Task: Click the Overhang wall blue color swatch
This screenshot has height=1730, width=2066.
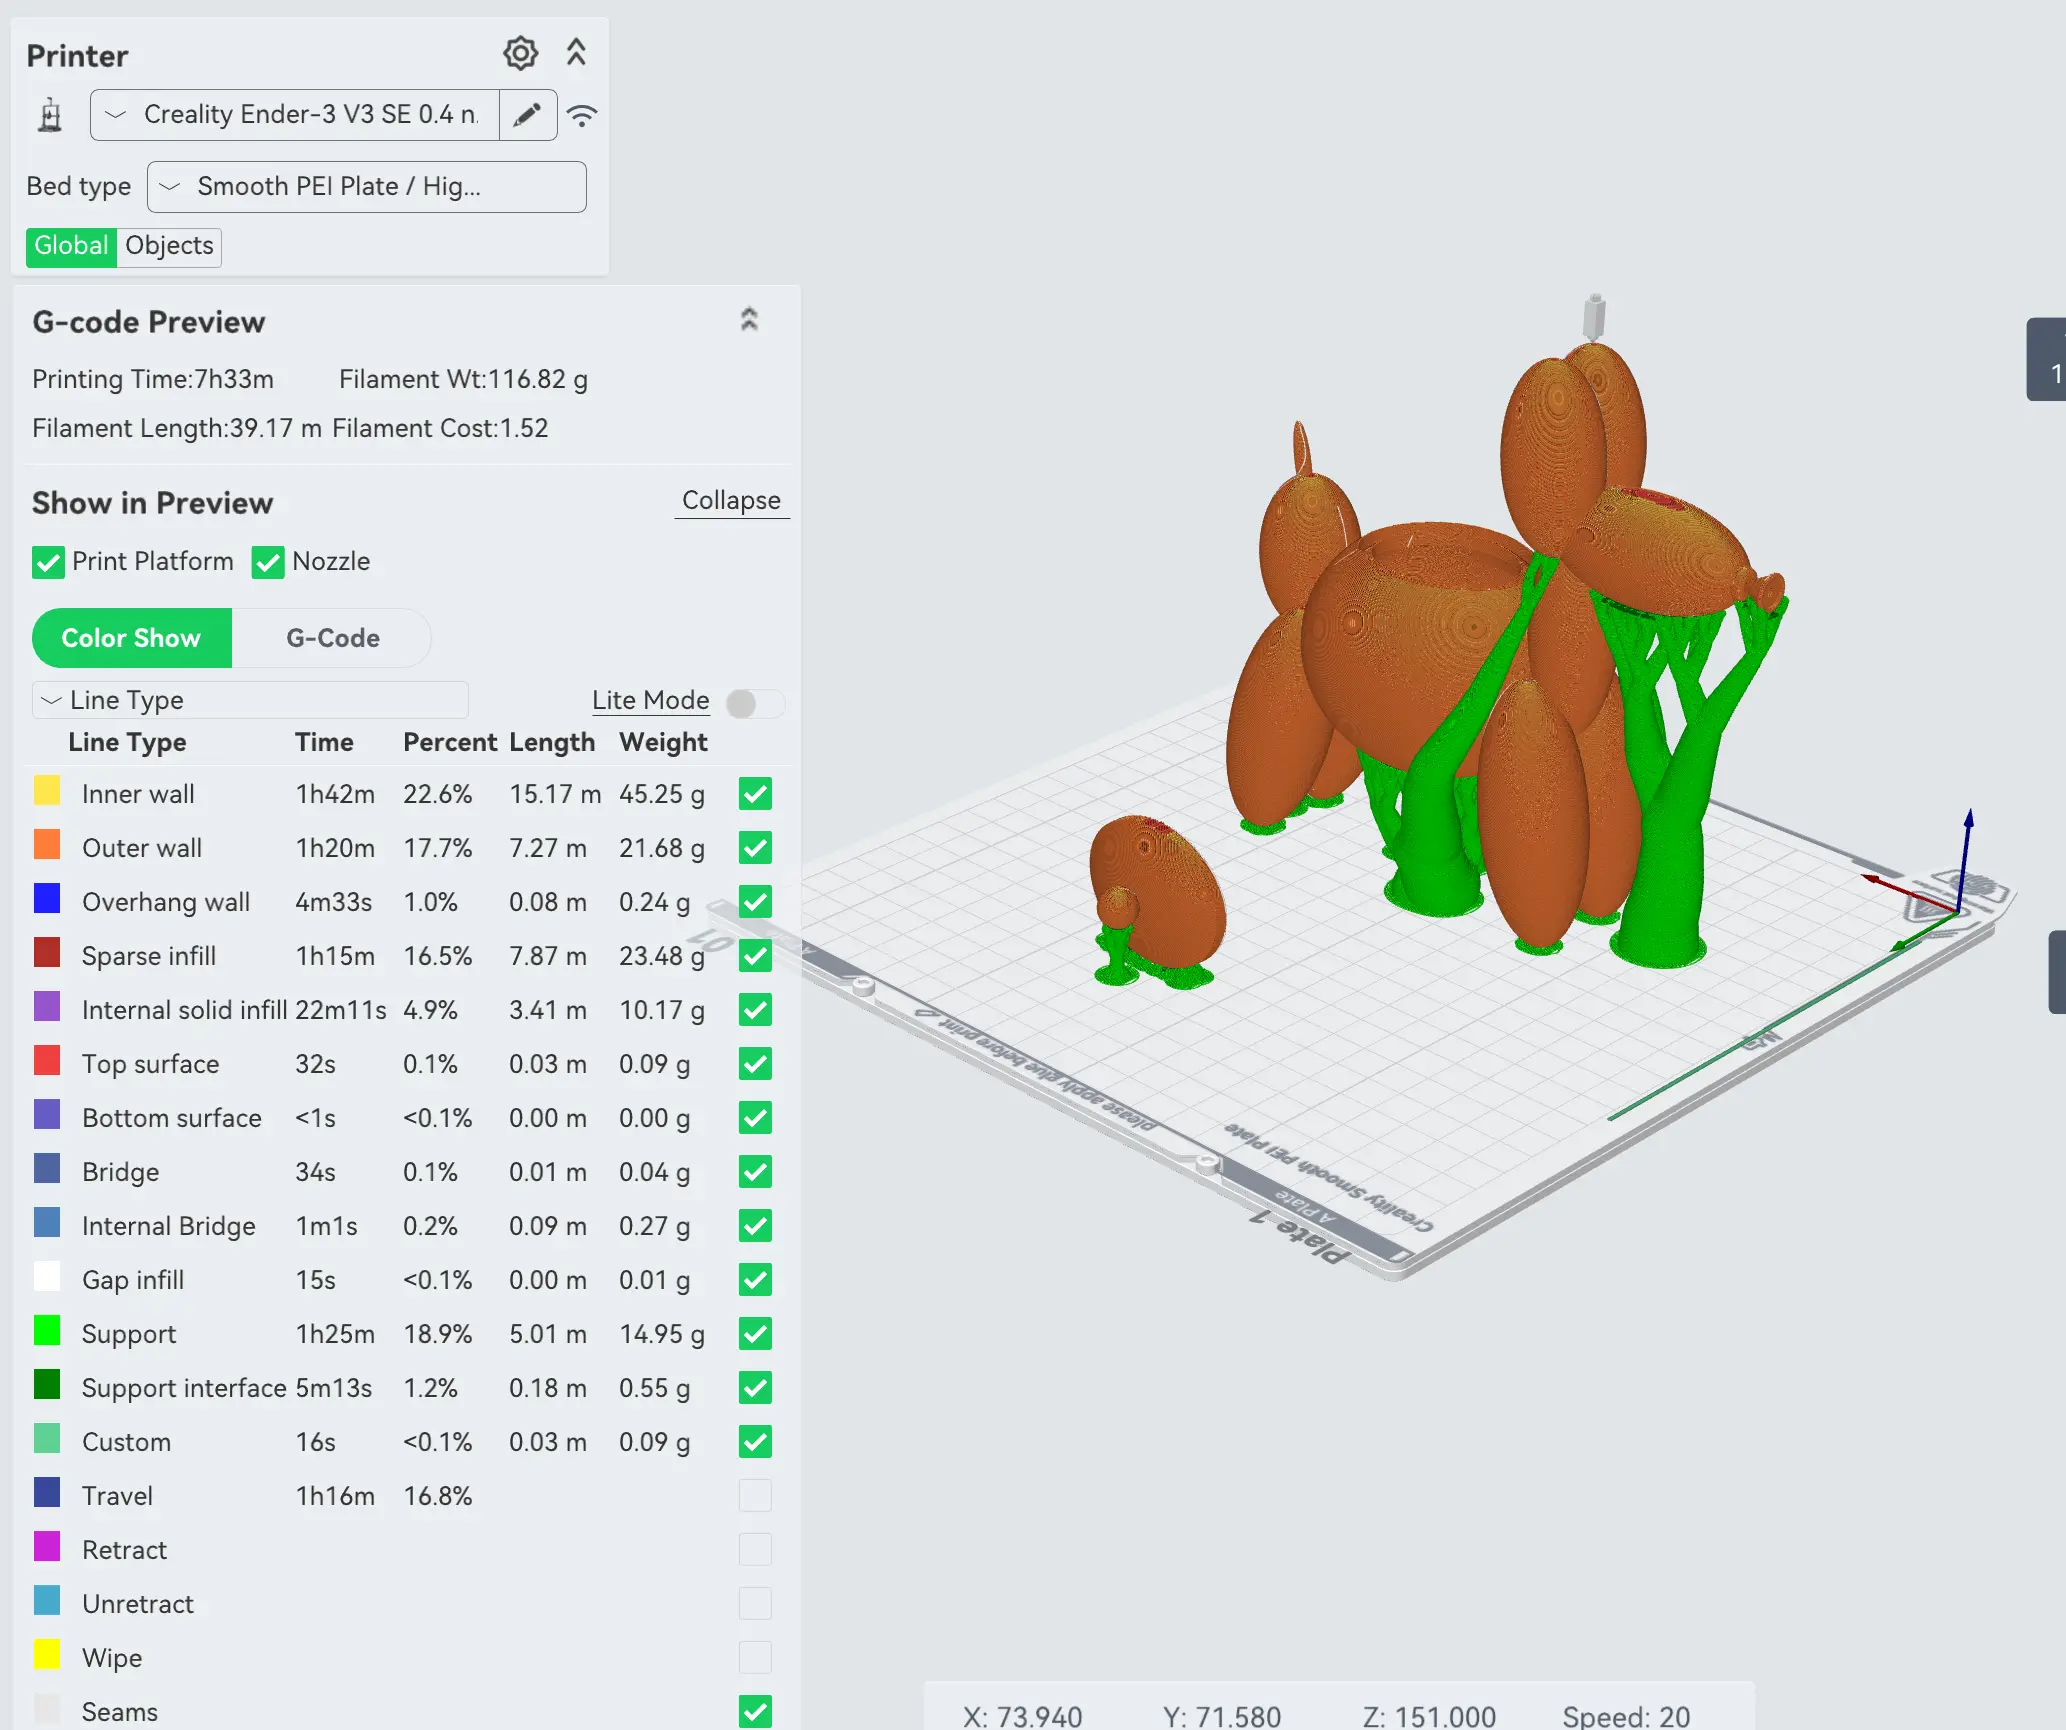Action: coord(47,899)
